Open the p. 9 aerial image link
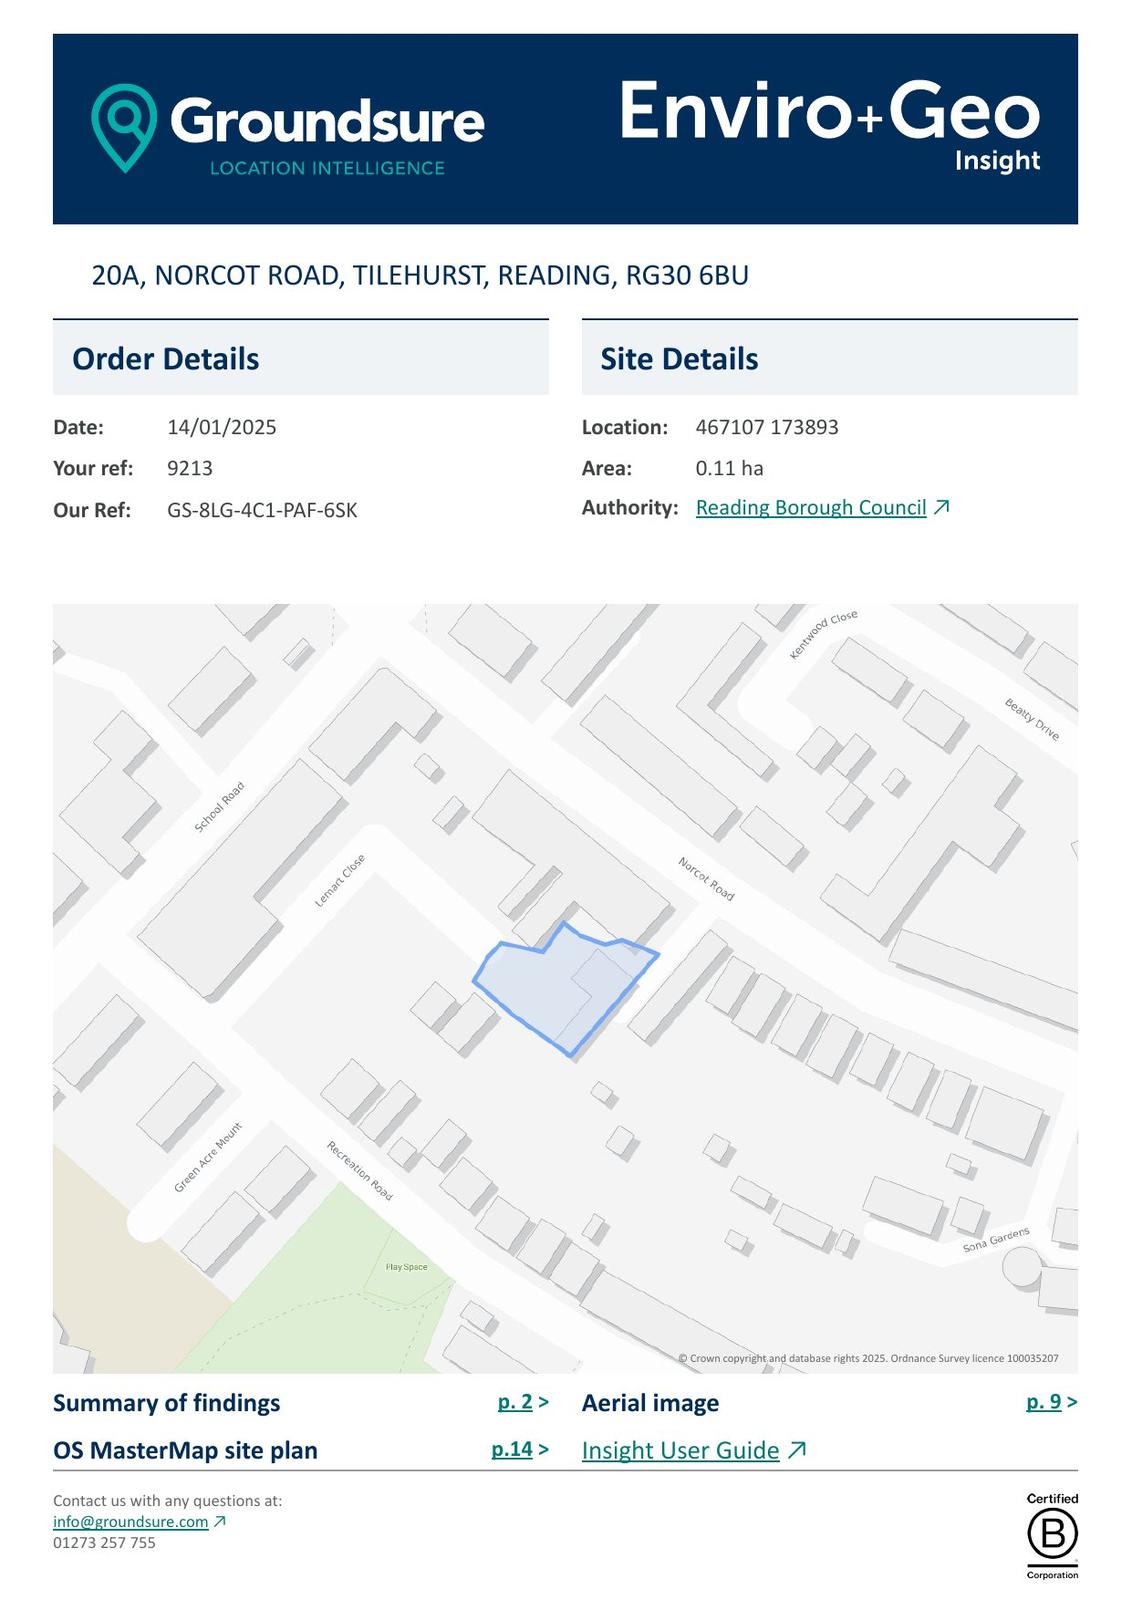Screen dimensions: 1132x1600 tap(1043, 1402)
